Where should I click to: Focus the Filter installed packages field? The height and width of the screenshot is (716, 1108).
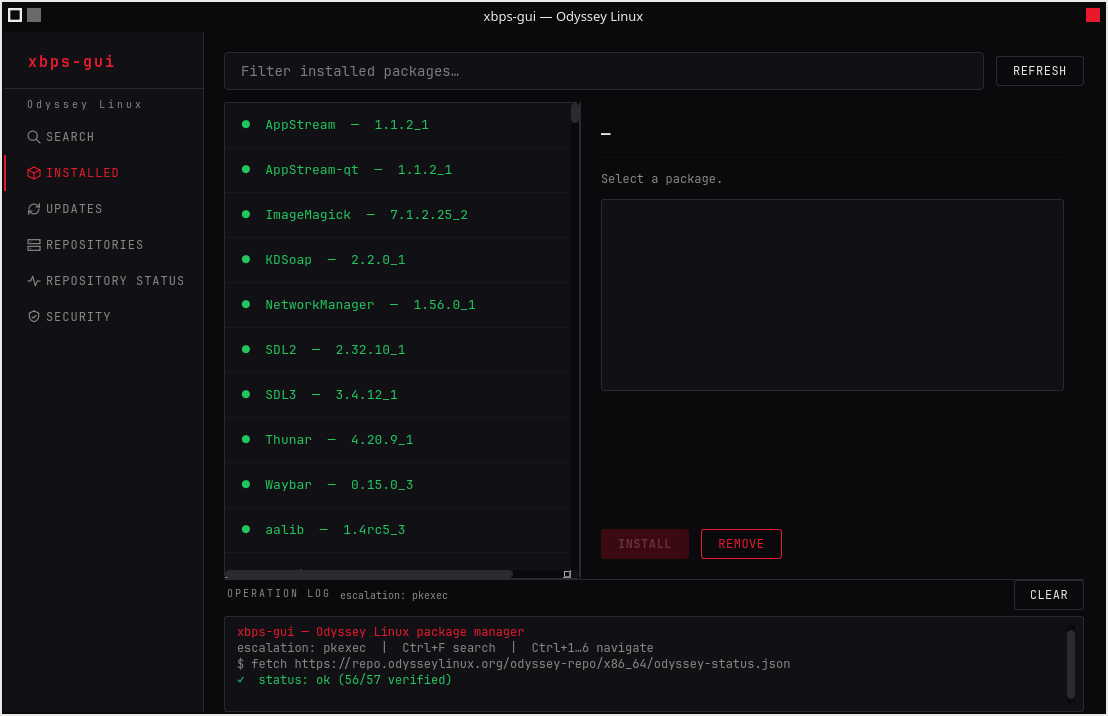pos(603,71)
